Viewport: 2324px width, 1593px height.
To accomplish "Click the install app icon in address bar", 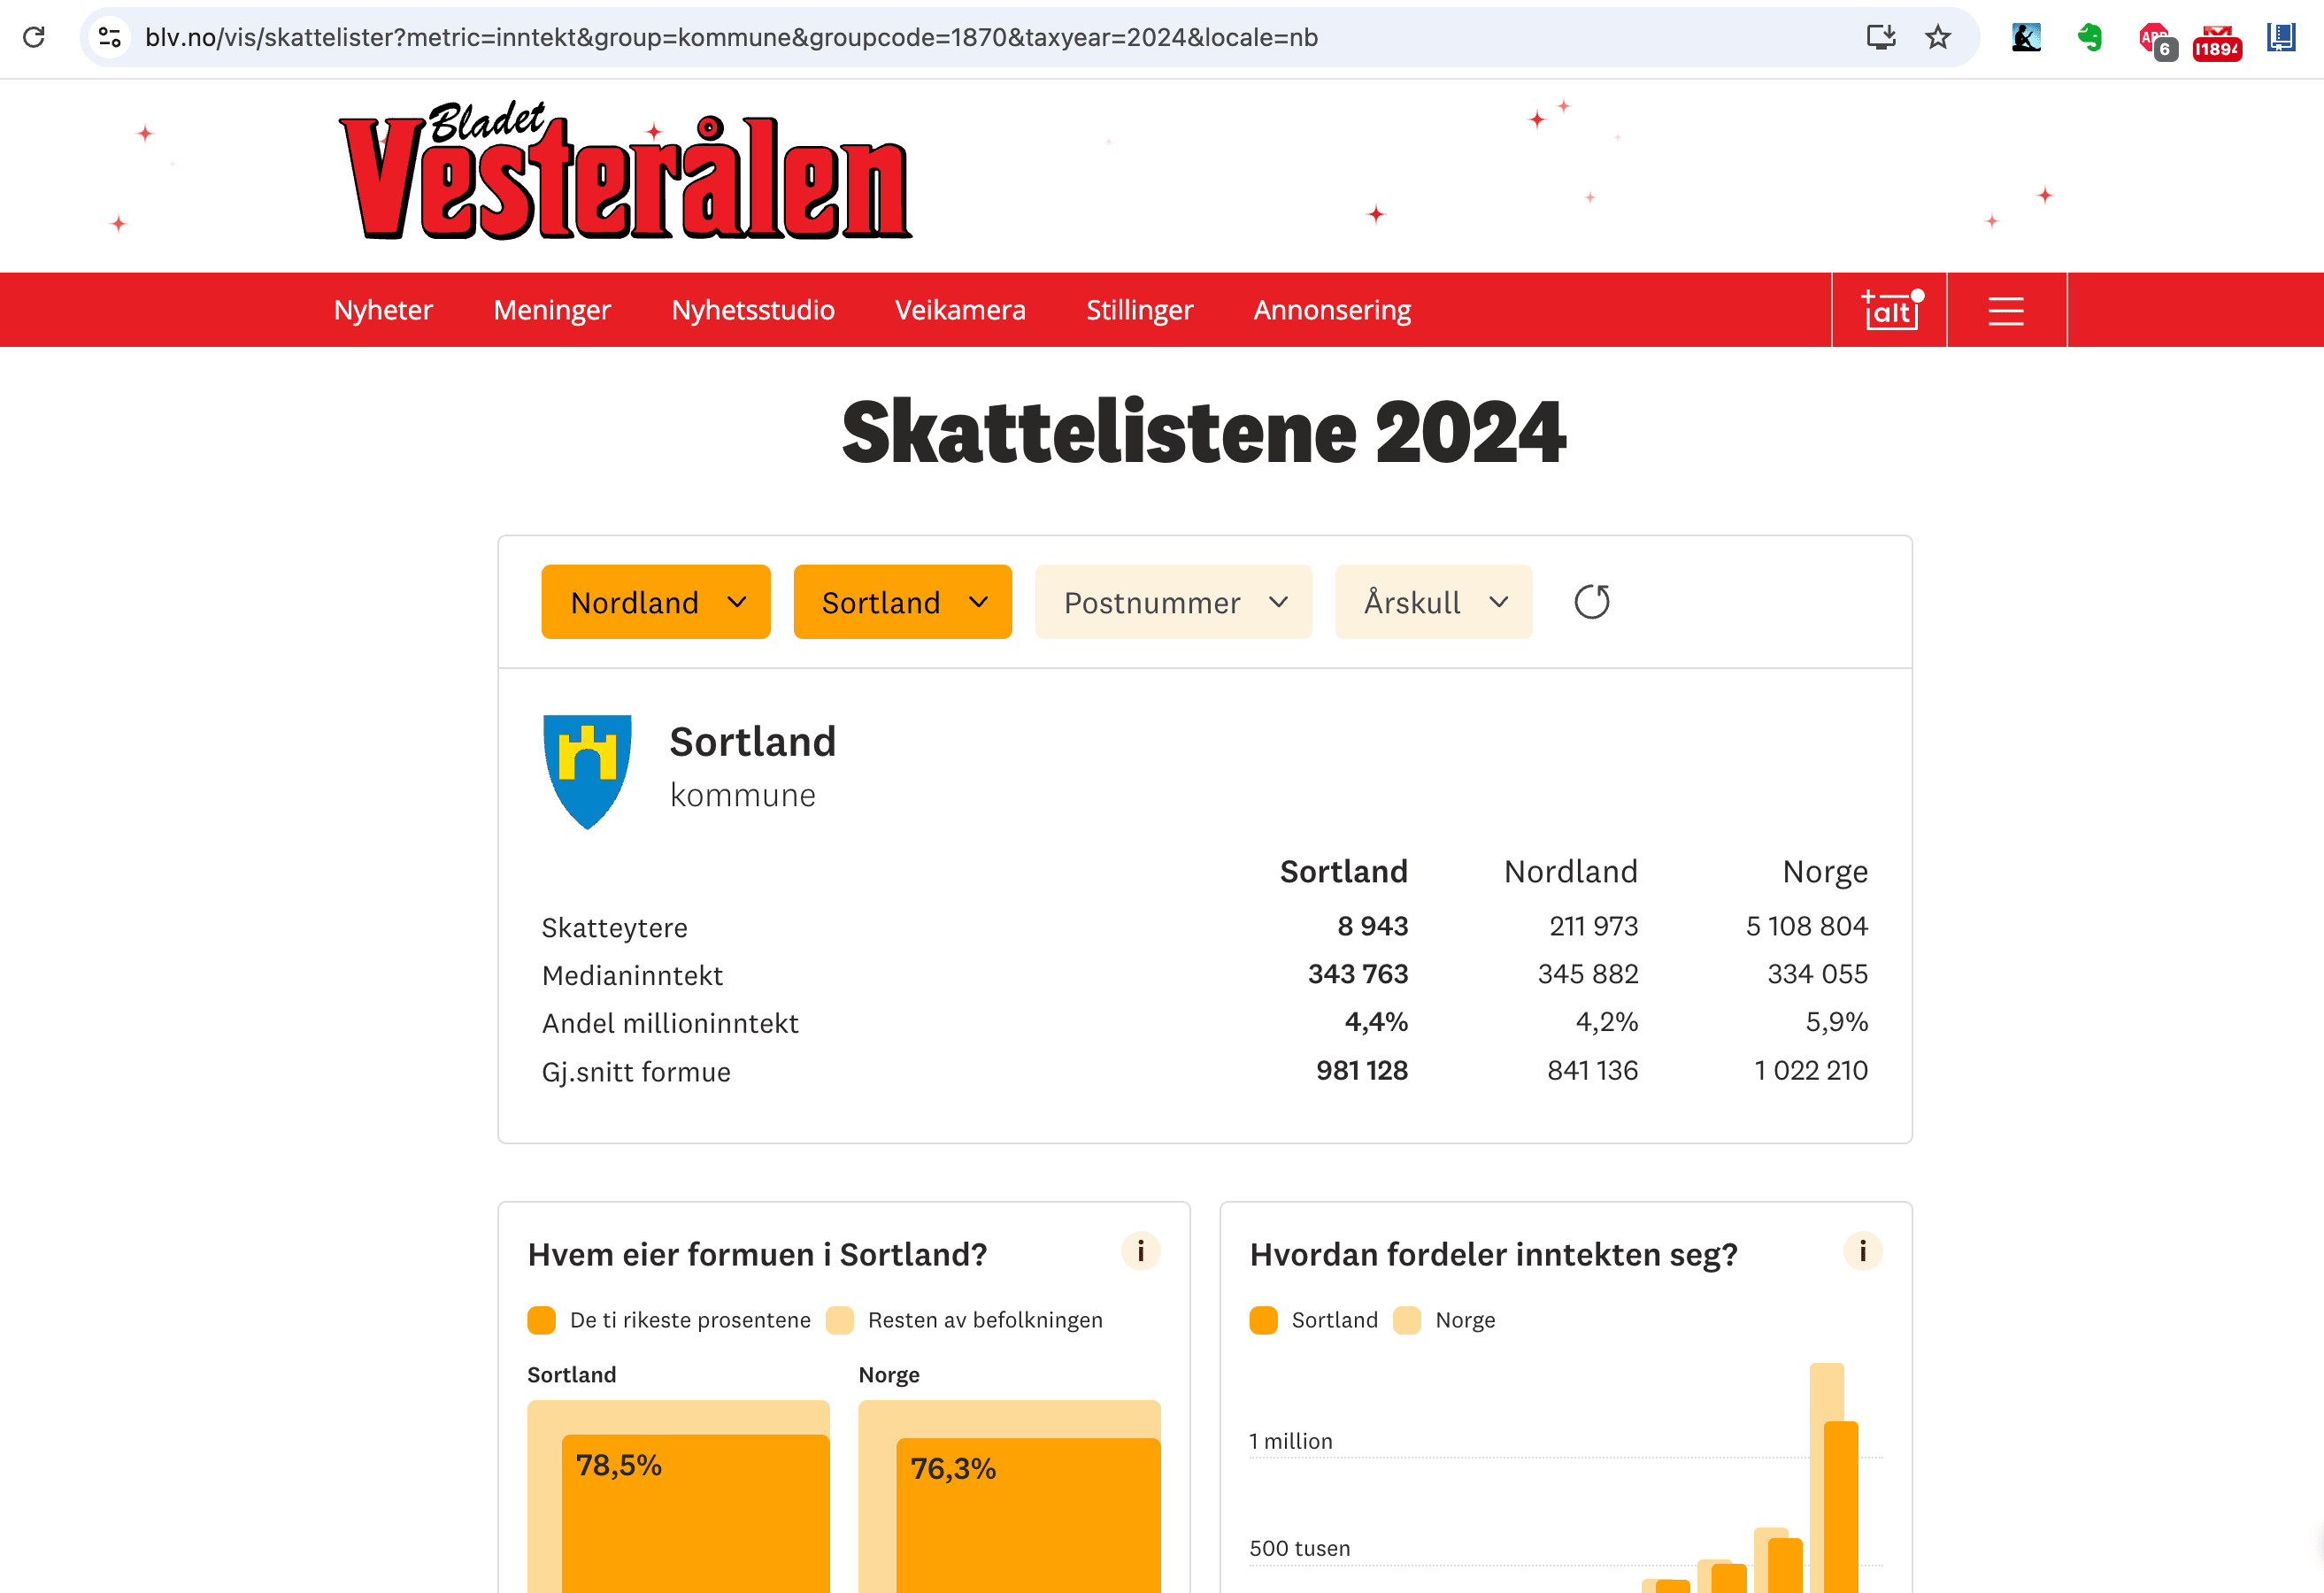I will tap(1880, 37).
